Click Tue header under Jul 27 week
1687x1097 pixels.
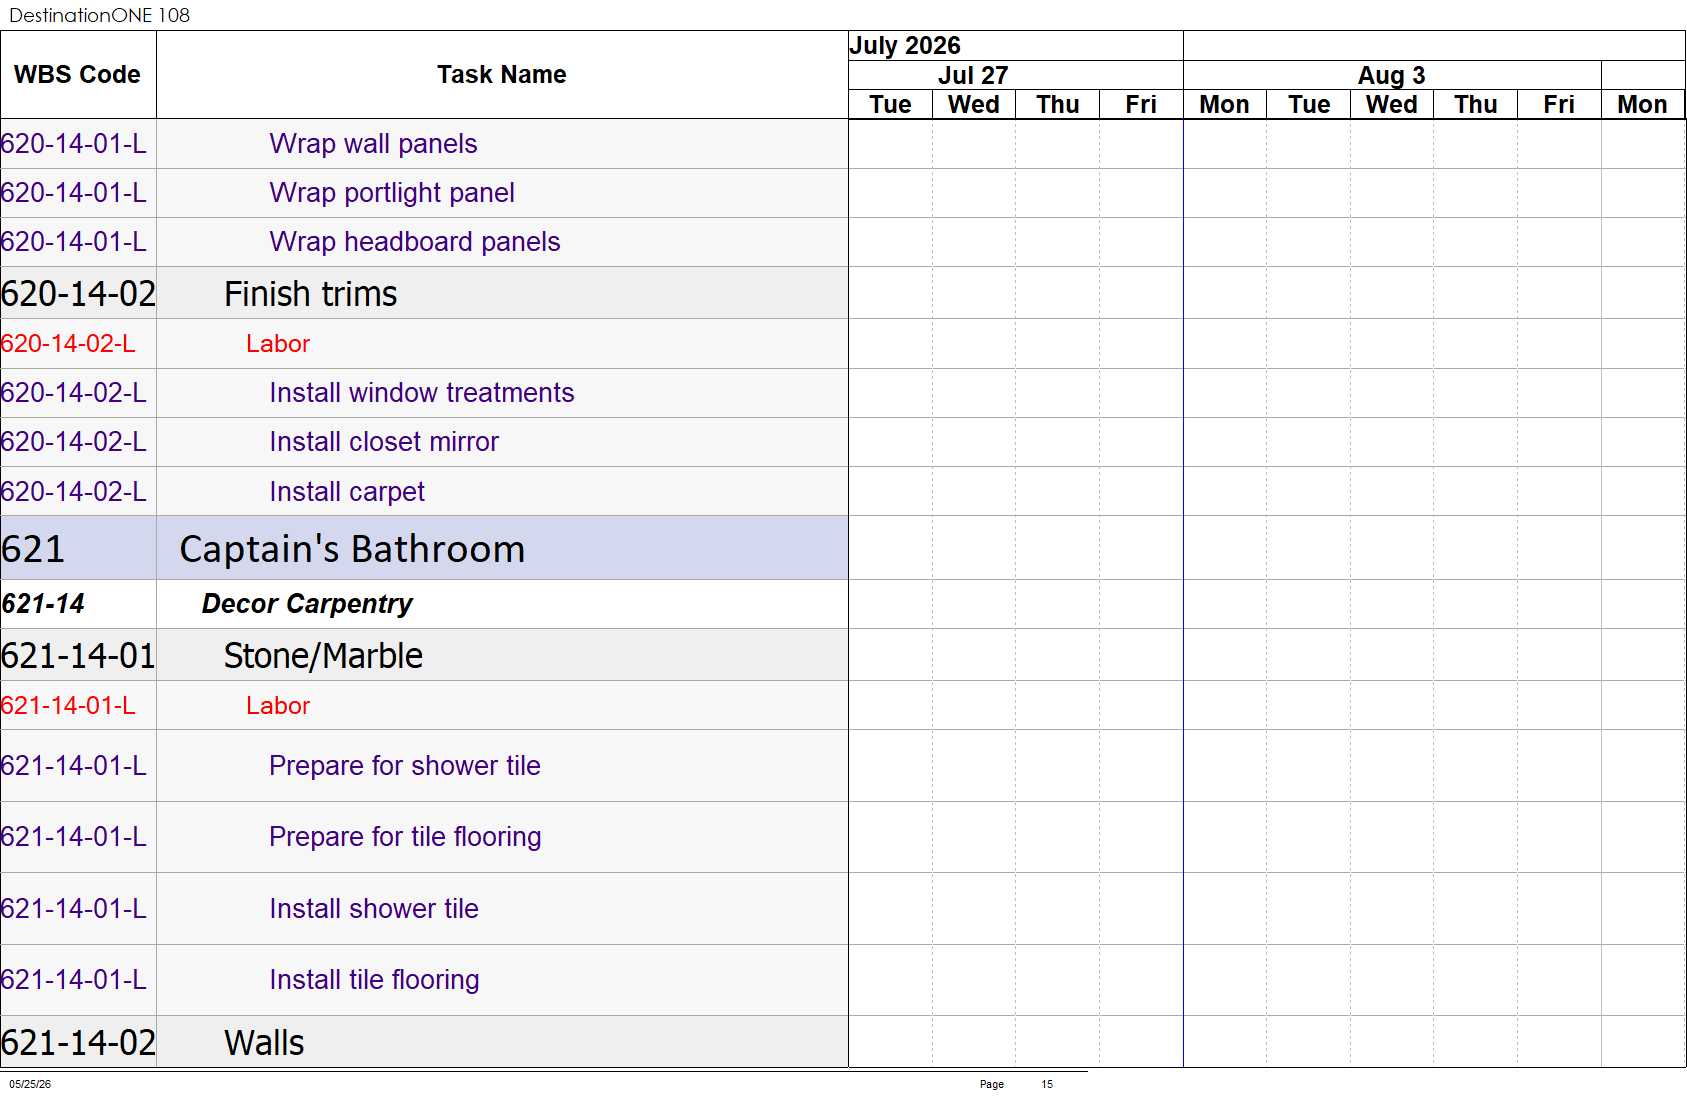(x=890, y=105)
